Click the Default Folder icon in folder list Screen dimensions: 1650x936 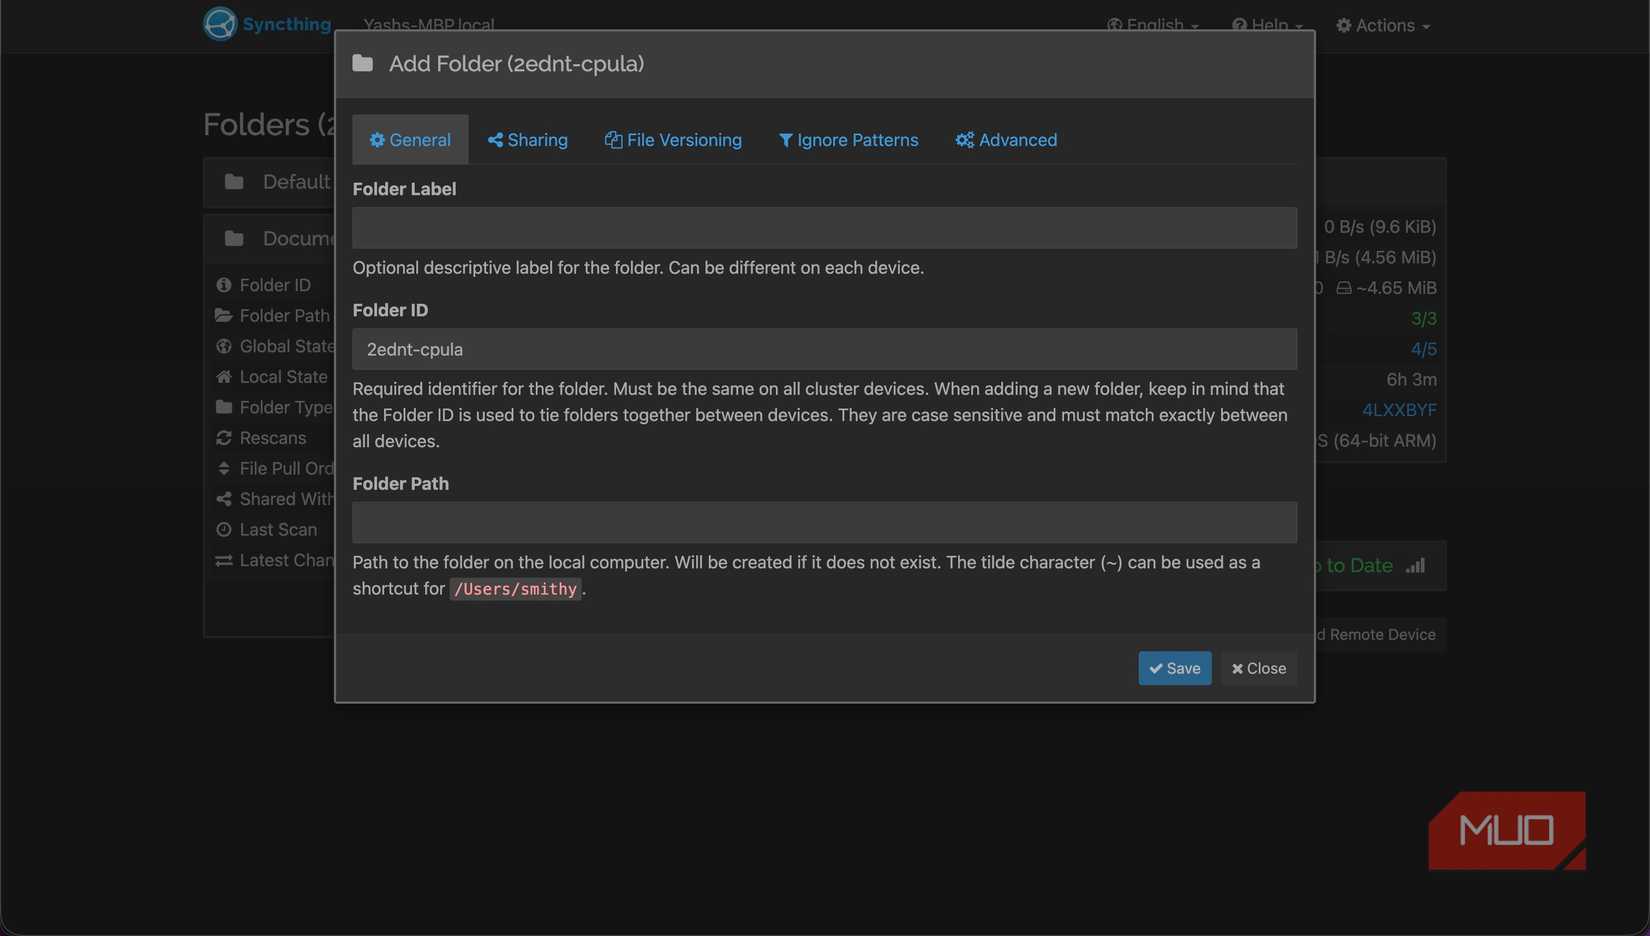point(234,182)
